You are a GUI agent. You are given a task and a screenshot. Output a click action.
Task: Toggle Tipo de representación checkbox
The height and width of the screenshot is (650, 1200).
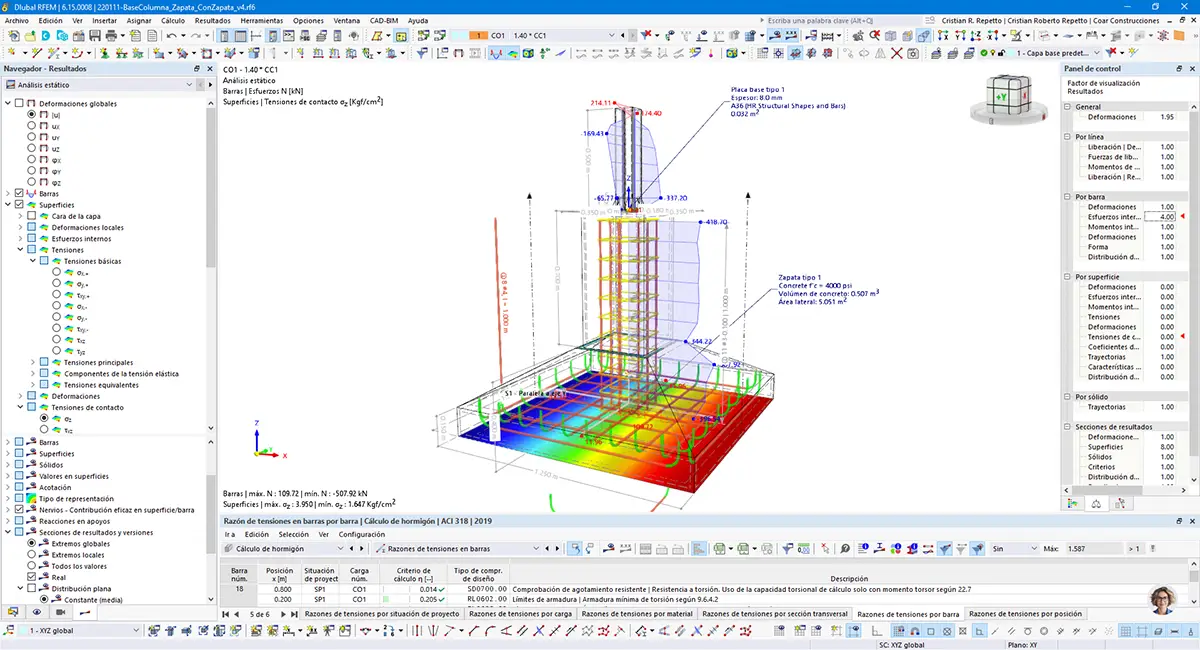(18, 498)
